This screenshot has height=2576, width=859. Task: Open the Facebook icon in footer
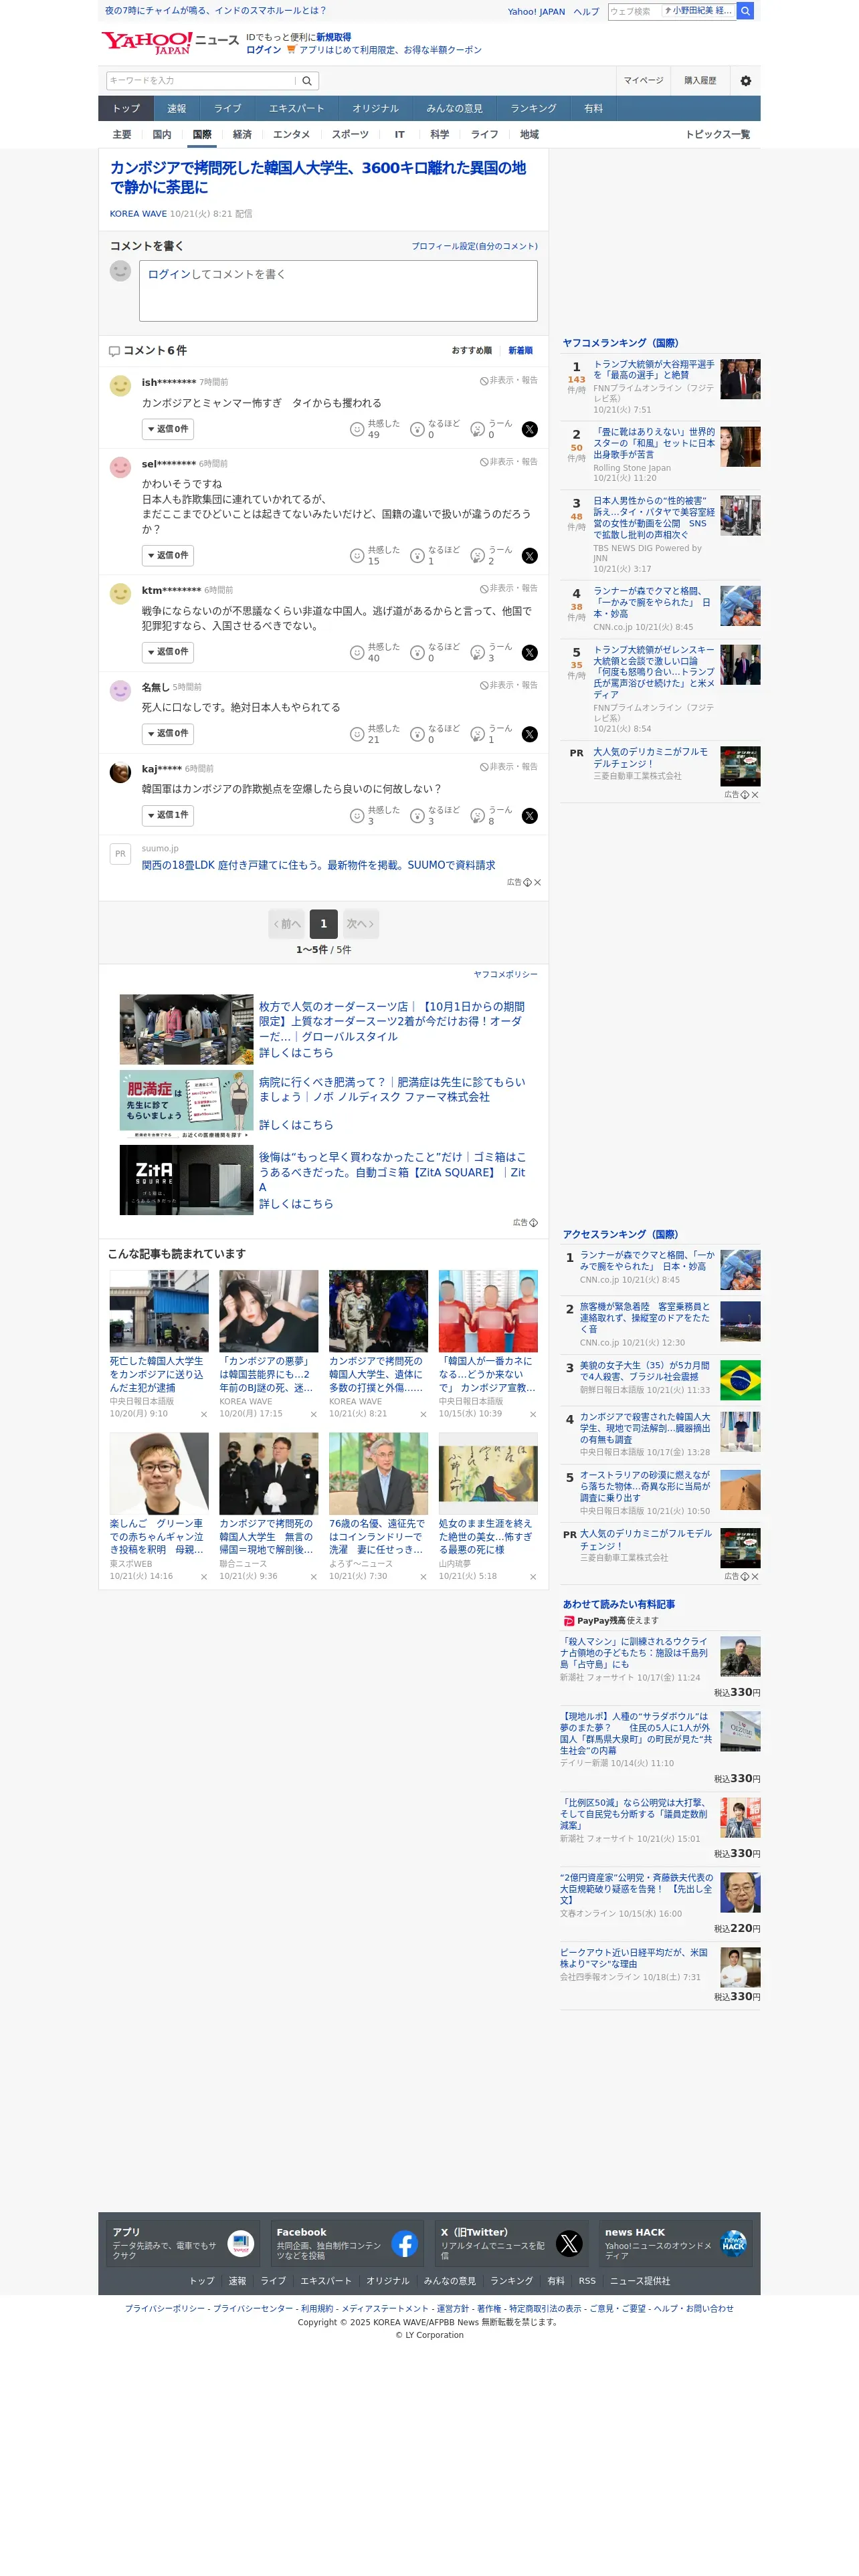pyautogui.click(x=404, y=2243)
